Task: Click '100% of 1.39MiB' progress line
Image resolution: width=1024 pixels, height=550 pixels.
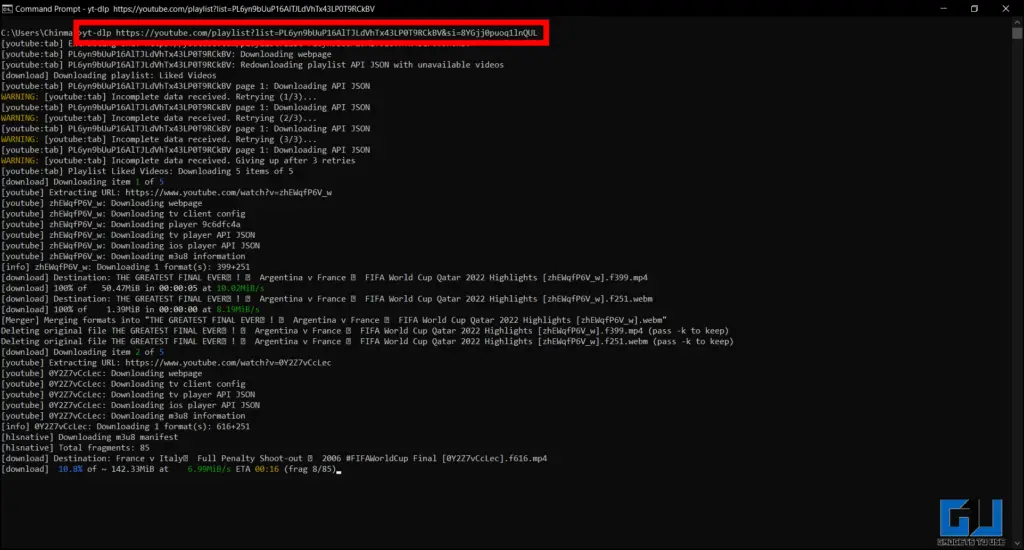Action: [130, 310]
